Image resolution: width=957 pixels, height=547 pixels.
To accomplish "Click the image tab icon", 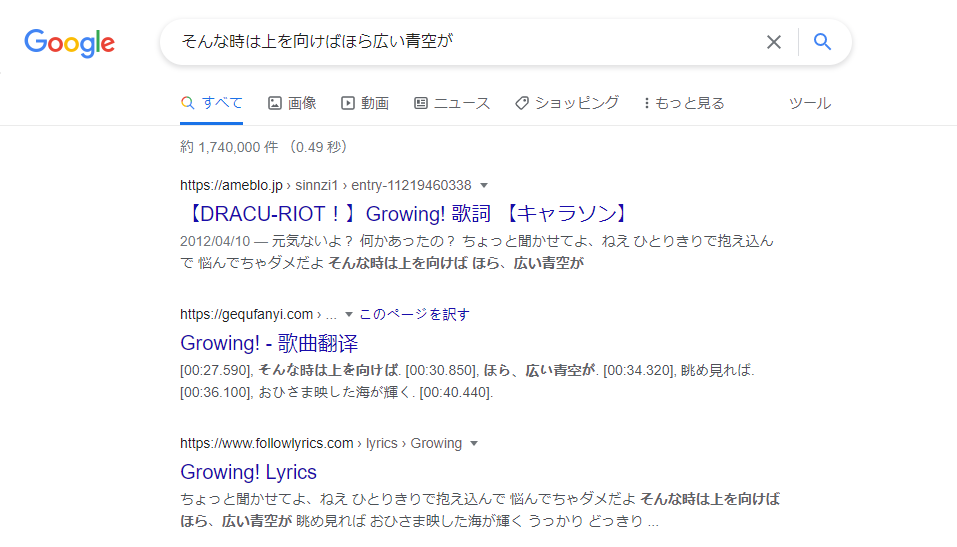I will tap(275, 103).
